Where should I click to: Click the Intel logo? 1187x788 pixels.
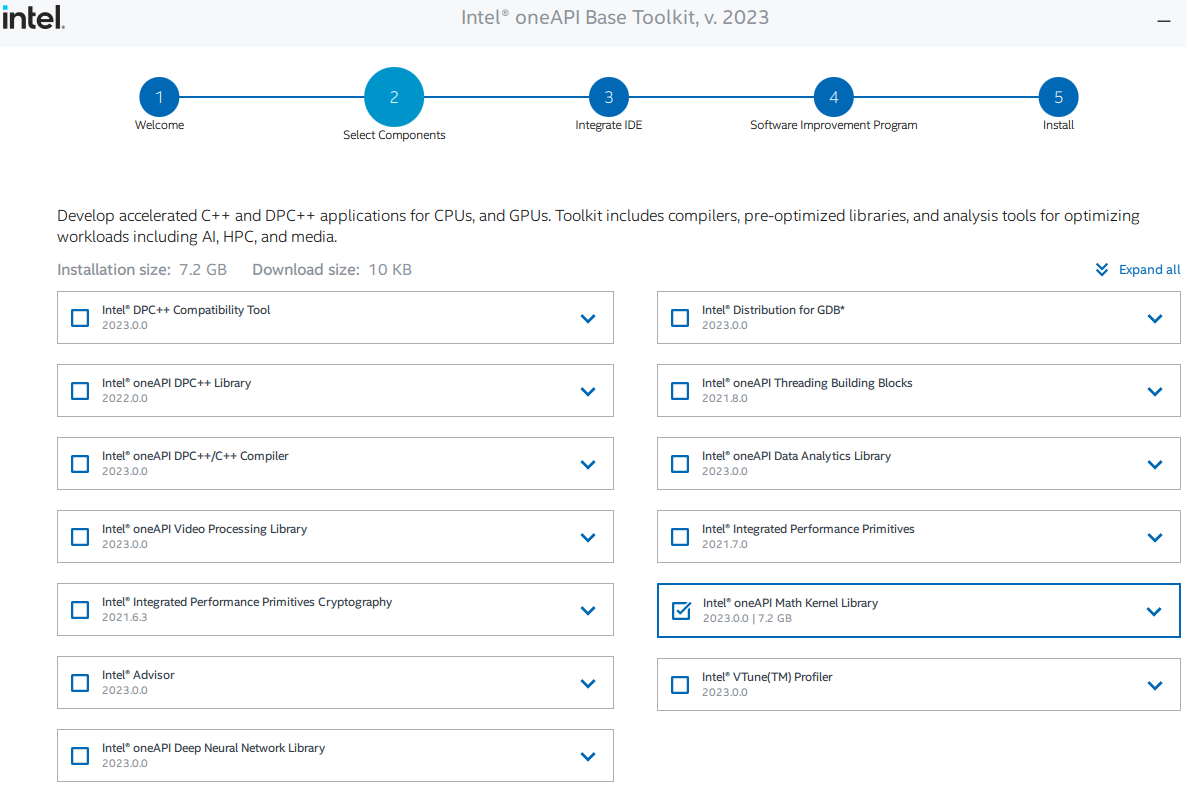(x=33, y=17)
